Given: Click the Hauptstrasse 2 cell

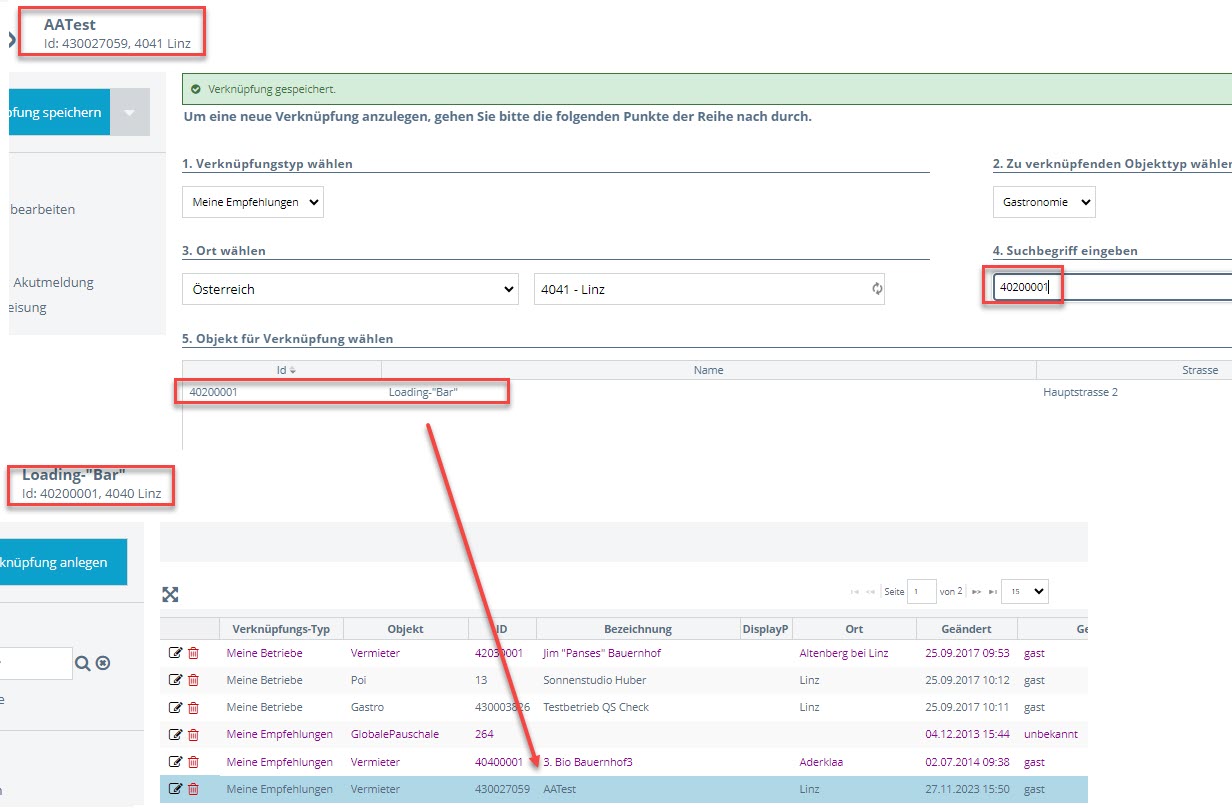Looking at the screenshot, I should [x=1080, y=392].
